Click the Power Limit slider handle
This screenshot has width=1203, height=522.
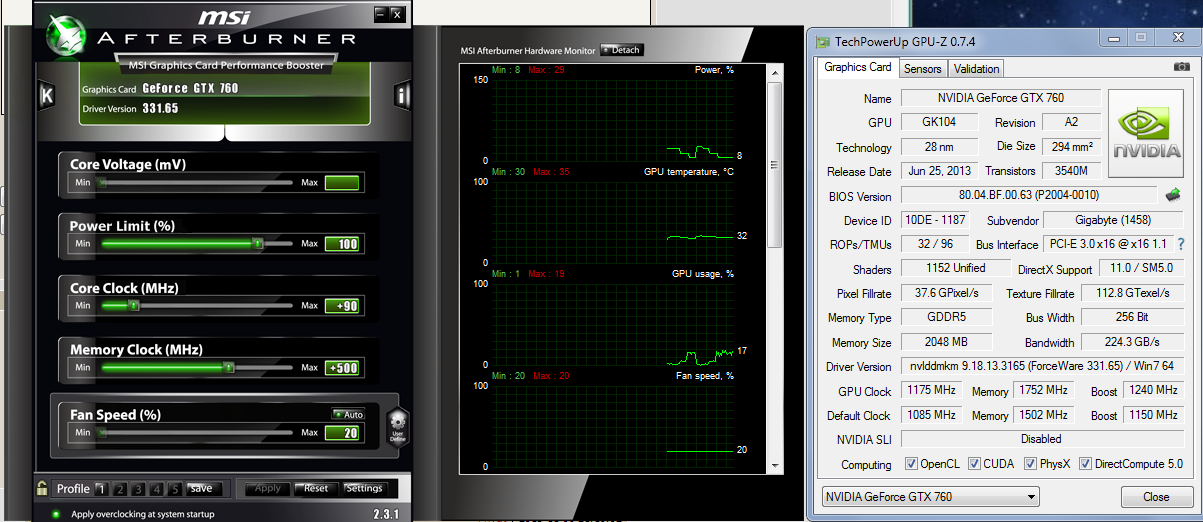coord(257,243)
